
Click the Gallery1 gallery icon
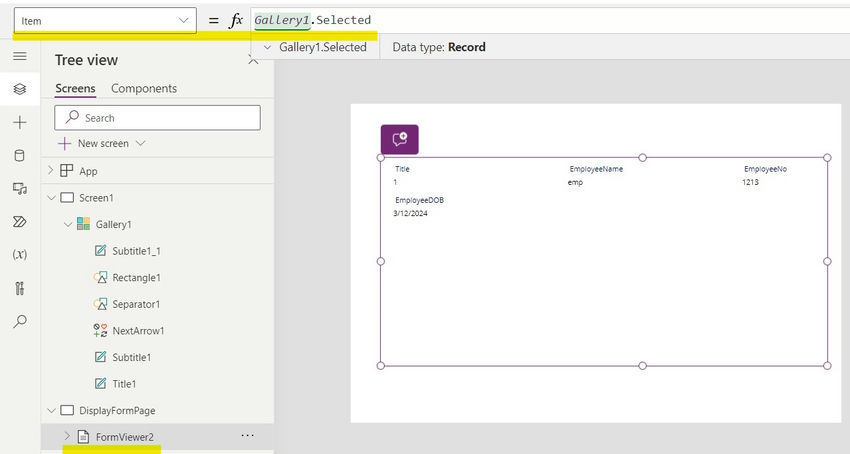pyautogui.click(x=83, y=224)
